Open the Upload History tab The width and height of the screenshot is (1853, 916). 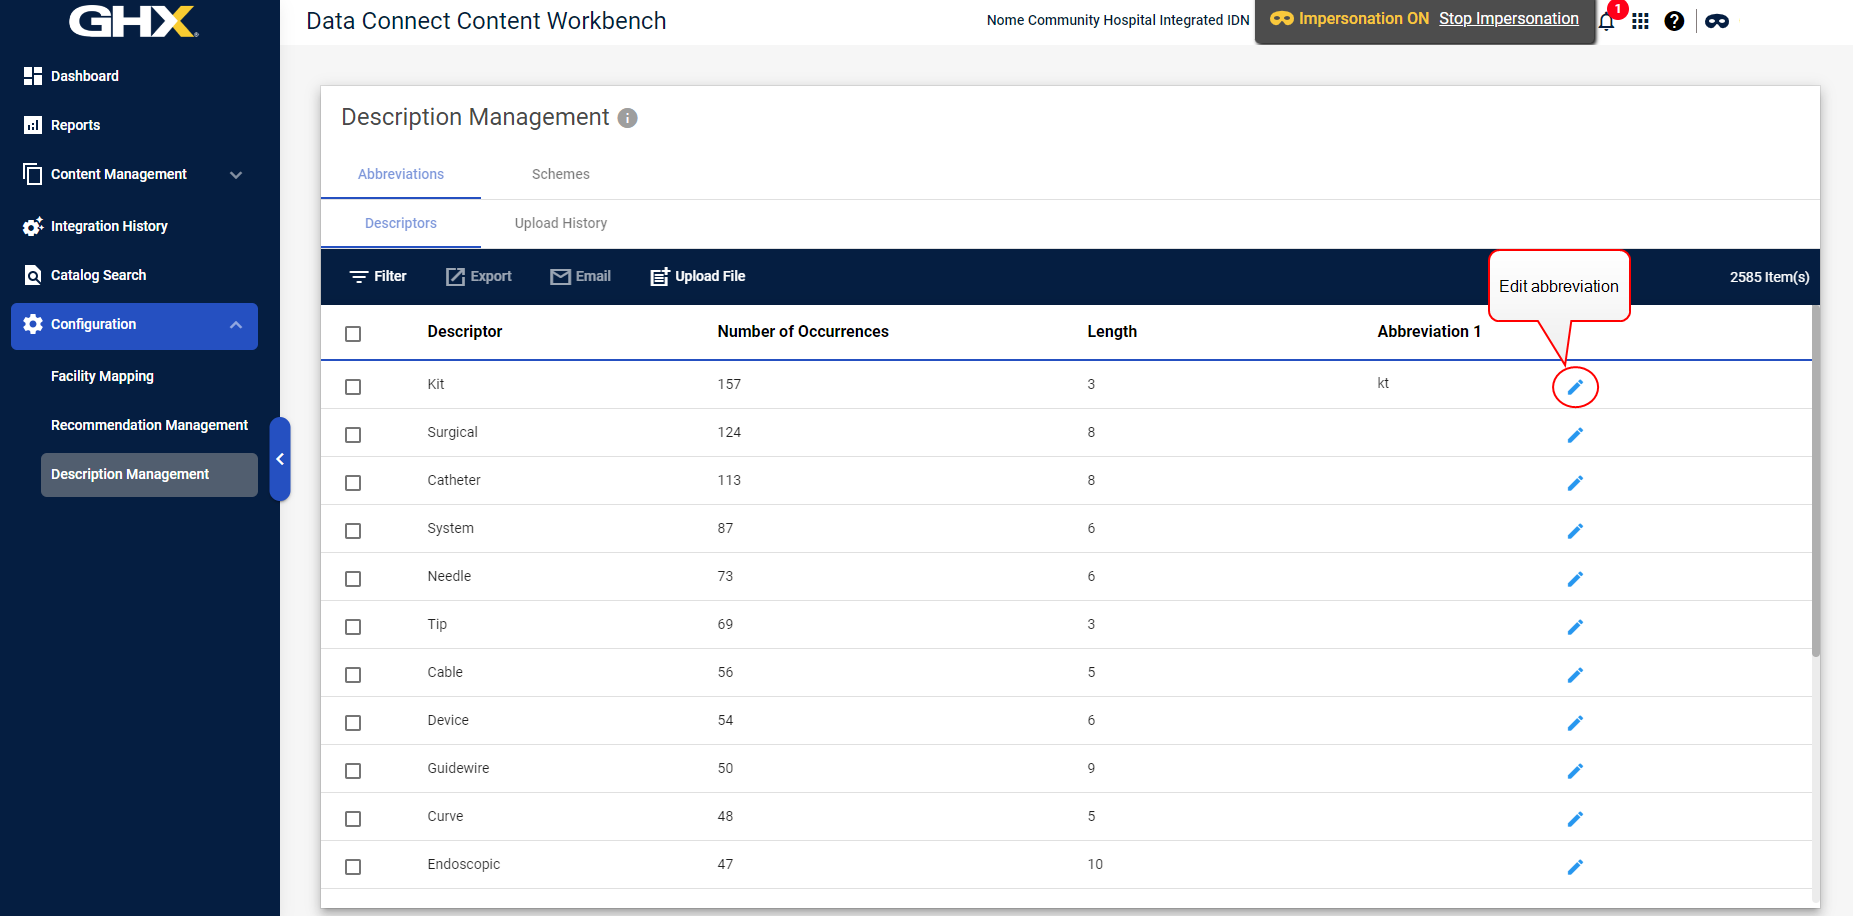coord(560,223)
